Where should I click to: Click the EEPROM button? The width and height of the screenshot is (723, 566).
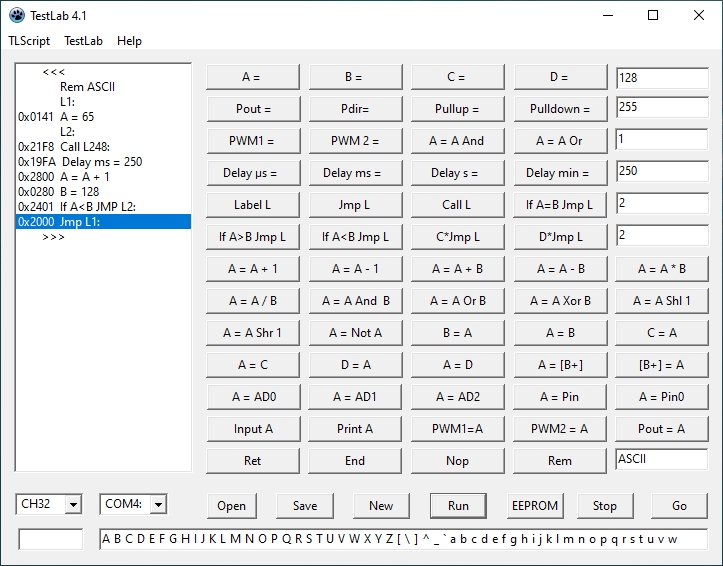coord(534,505)
